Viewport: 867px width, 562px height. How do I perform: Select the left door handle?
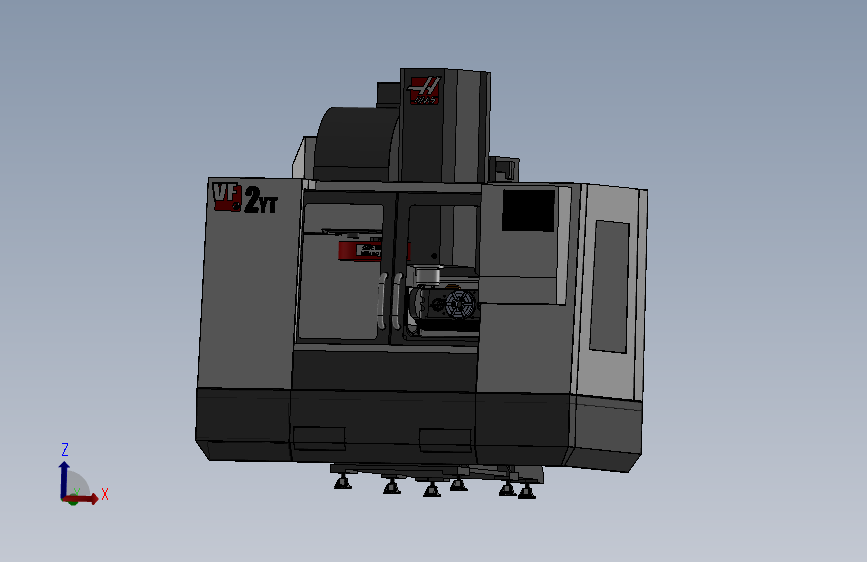383,301
